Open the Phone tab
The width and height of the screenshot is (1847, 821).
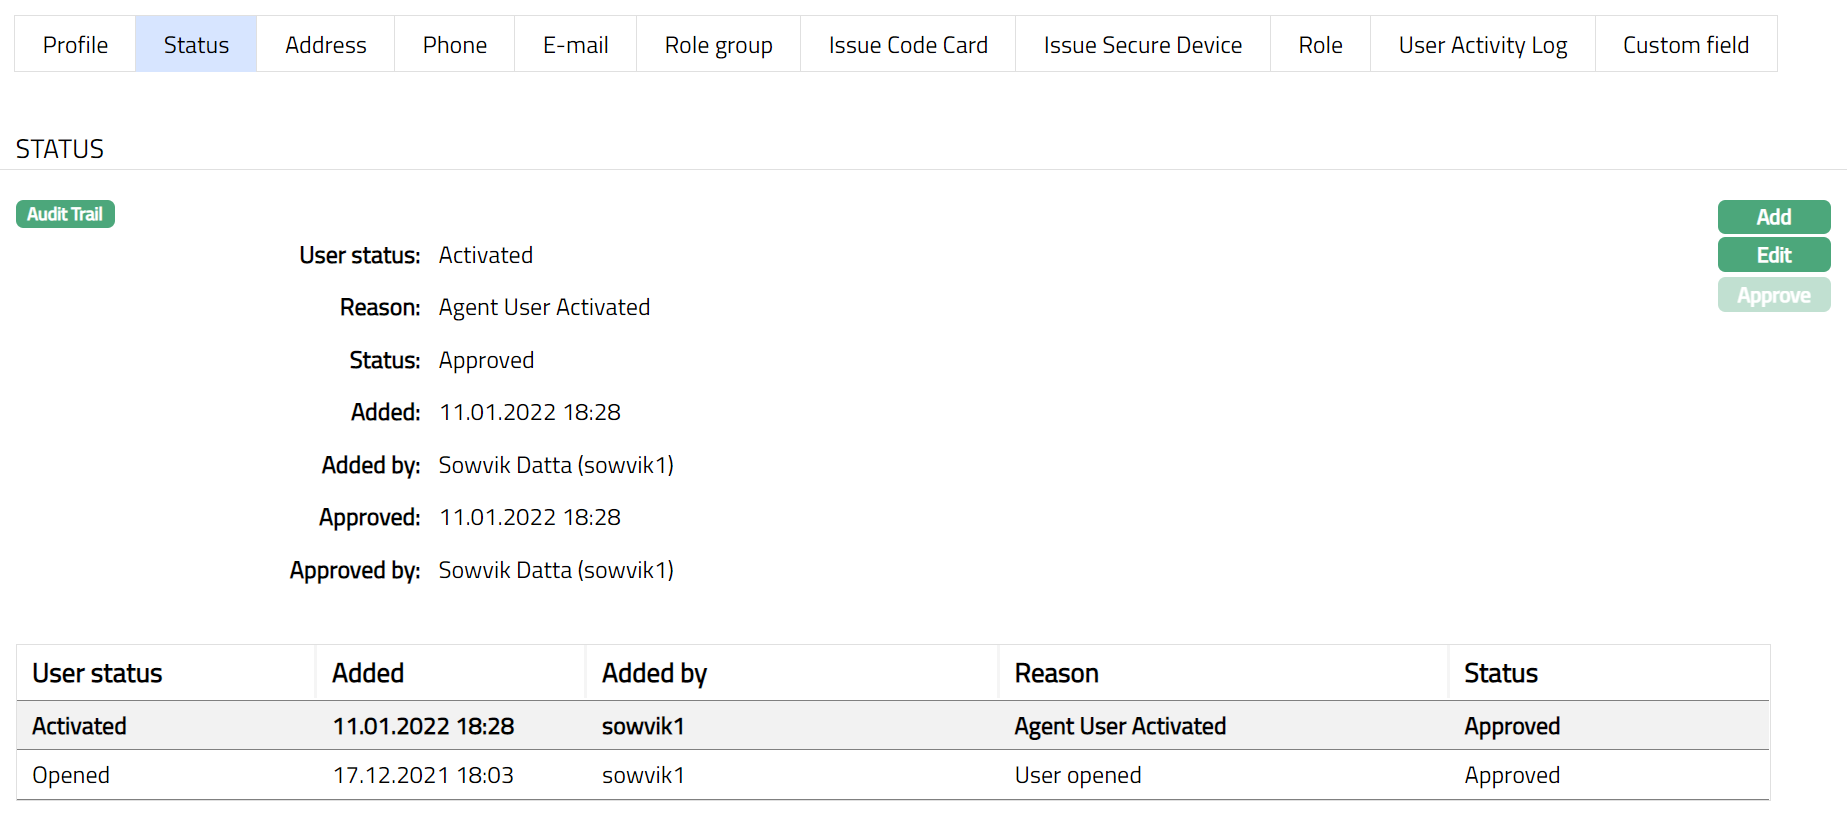[454, 45]
